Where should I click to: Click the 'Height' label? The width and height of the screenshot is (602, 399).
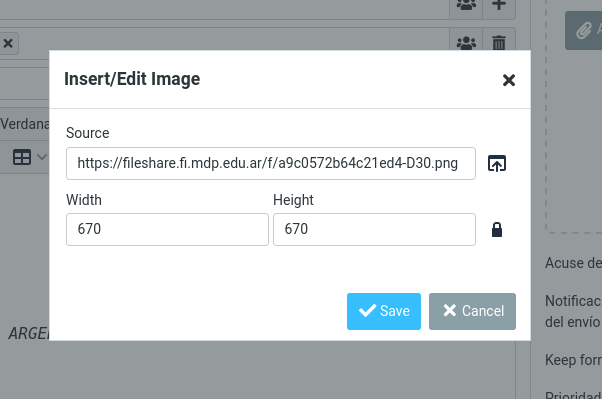pos(293,200)
